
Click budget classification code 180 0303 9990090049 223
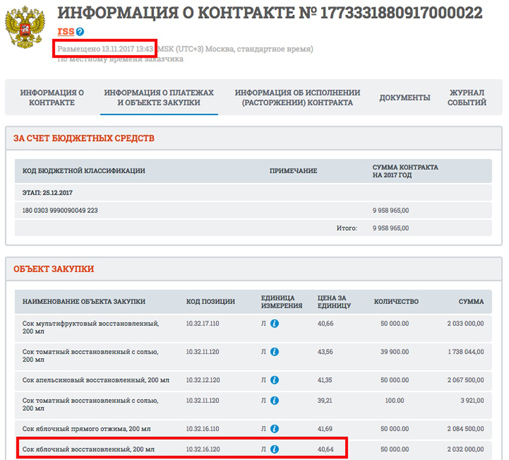tap(60, 210)
